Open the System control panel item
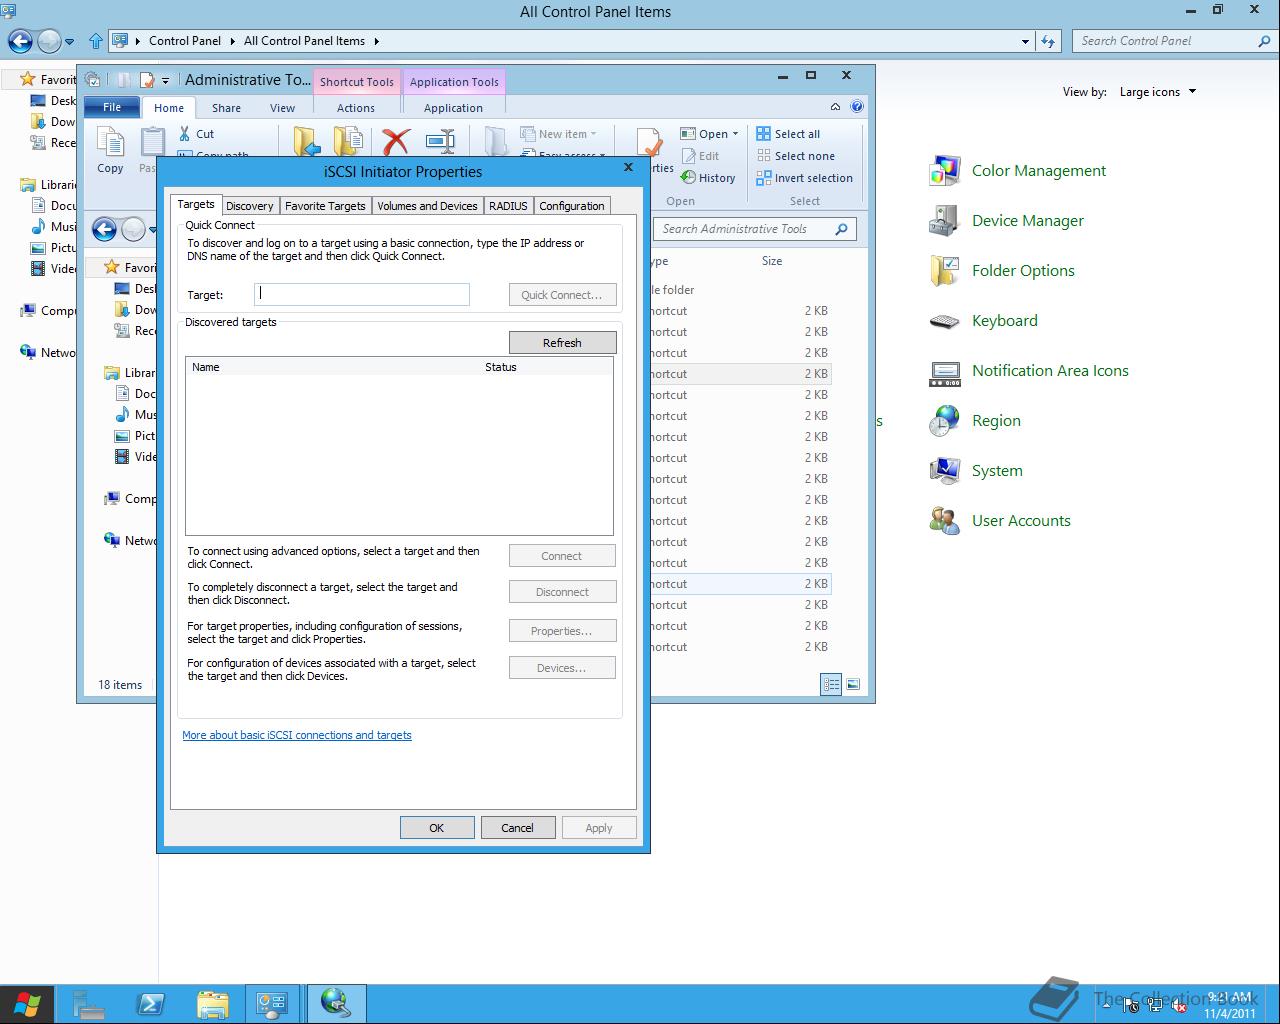Image resolution: width=1280 pixels, height=1024 pixels. click(976, 471)
